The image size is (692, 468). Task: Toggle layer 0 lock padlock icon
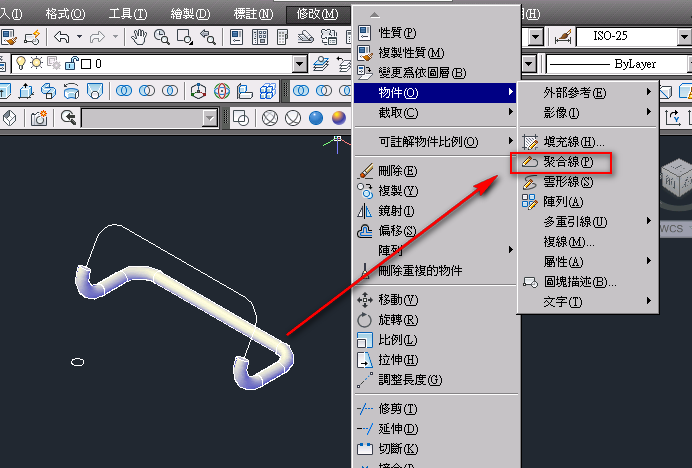[71, 64]
